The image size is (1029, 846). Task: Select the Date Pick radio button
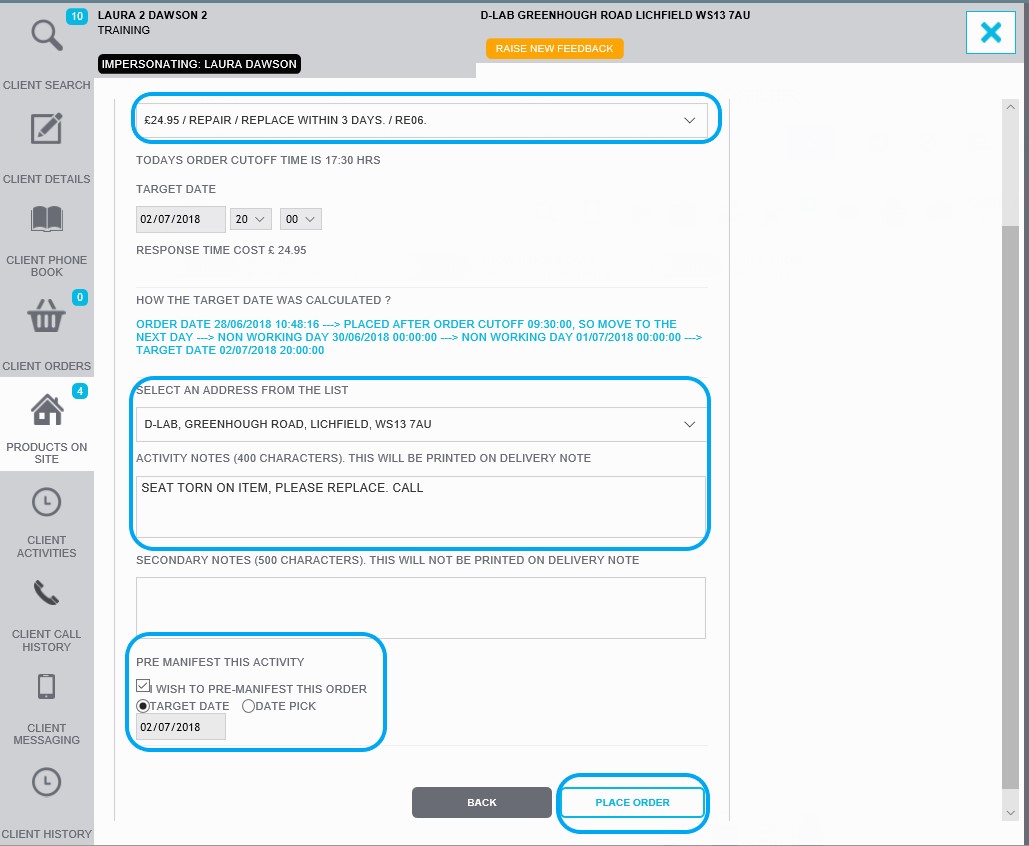(x=248, y=706)
